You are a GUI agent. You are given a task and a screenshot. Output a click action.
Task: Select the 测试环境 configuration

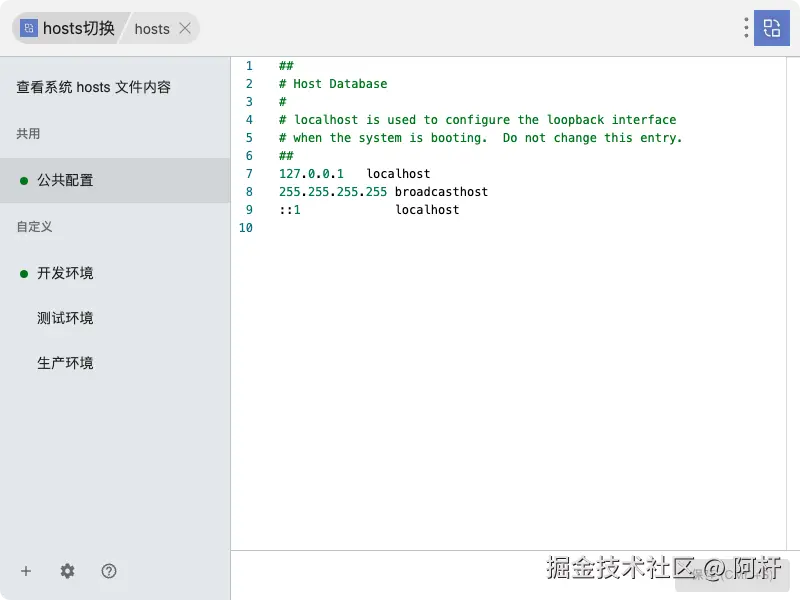coord(65,318)
